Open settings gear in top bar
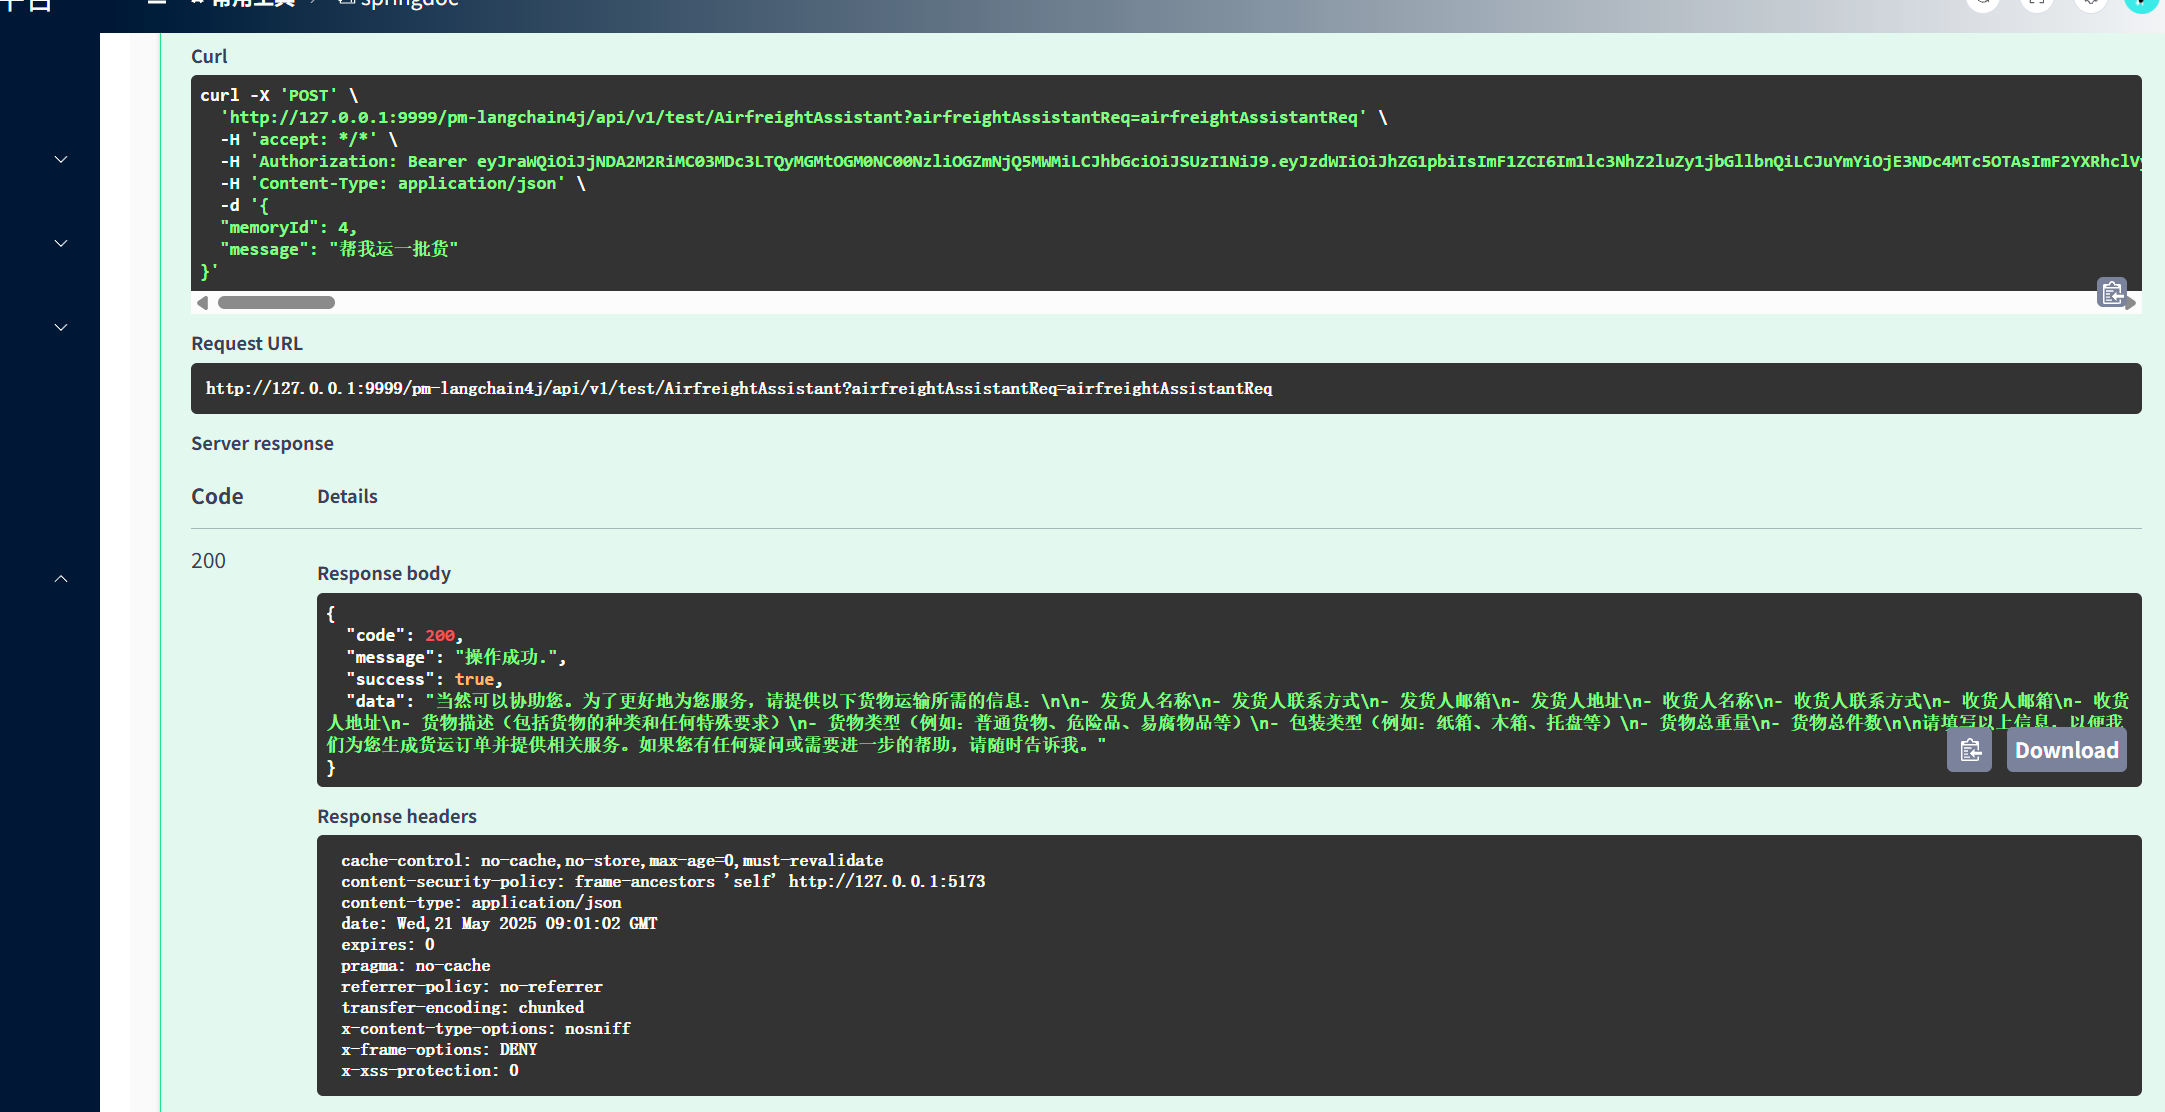Viewport: 2165px width, 1112px height. [2090, 4]
